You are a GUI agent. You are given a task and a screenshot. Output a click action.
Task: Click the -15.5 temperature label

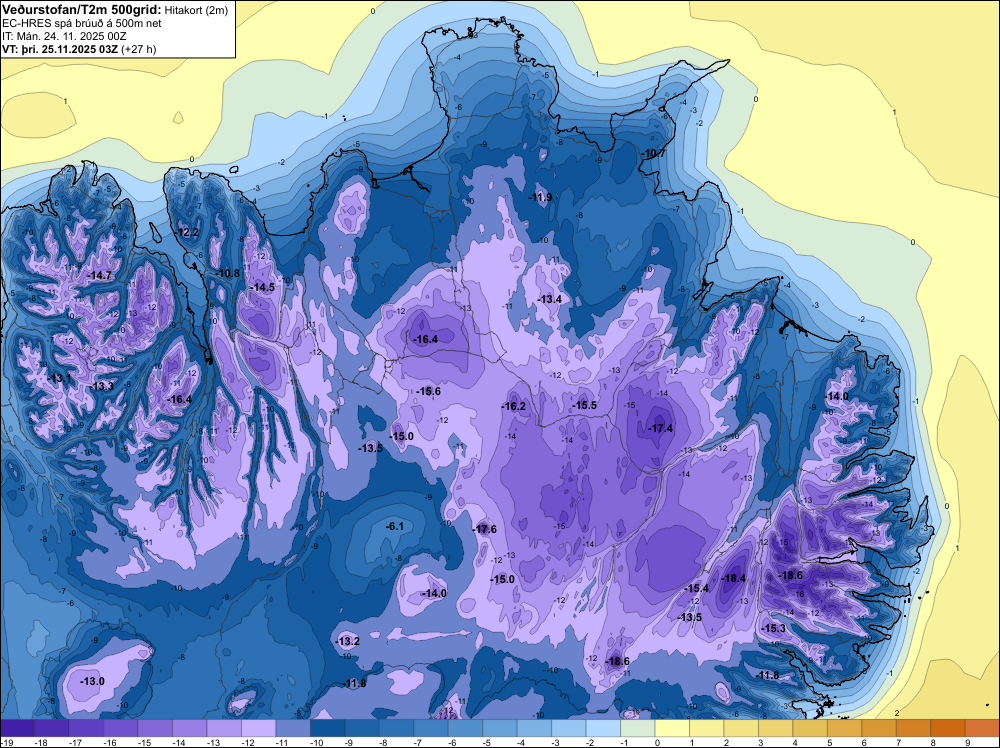(x=584, y=406)
